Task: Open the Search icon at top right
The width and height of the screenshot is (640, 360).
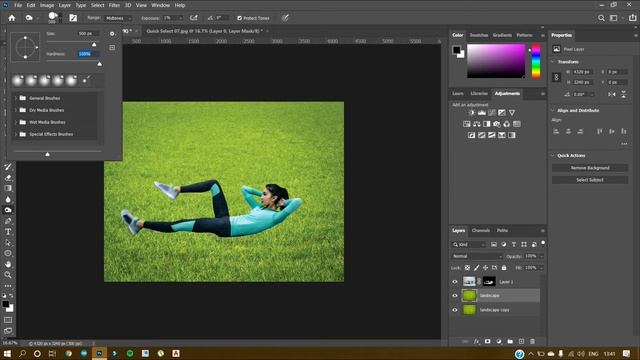Action: tap(601, 18)
